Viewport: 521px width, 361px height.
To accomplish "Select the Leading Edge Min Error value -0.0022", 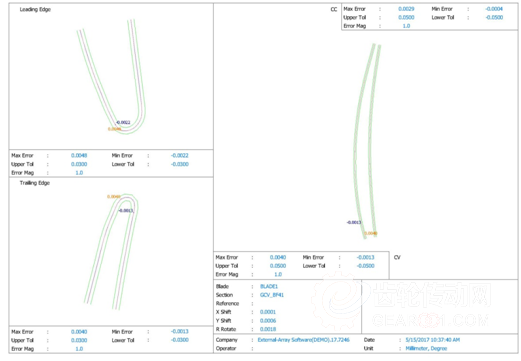I will point(180,155).
